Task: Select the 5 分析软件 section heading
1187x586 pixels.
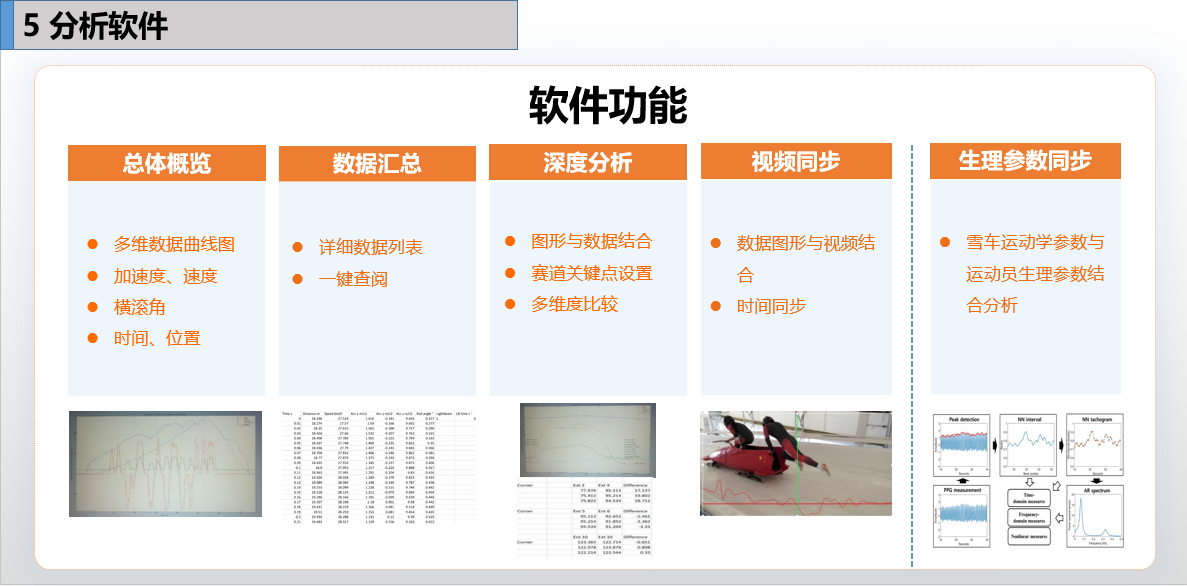Action: pos(95,26)
